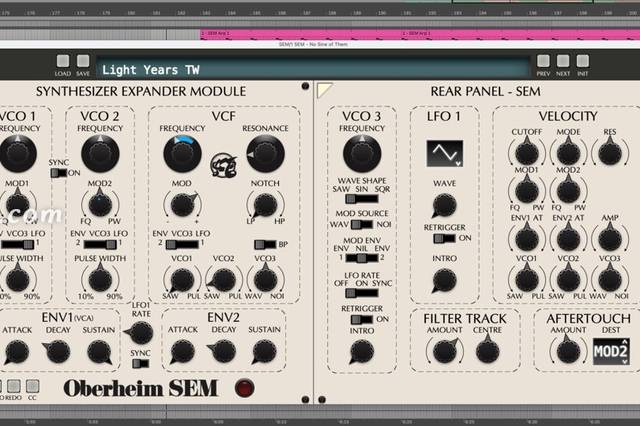Click the aftertouch AMOUNT knob
The image size is (640, 426).
click(x=568, y=351)
